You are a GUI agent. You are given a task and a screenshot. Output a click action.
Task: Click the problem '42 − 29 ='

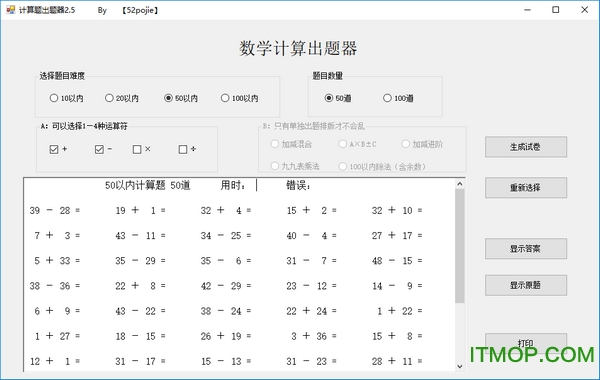226,286
